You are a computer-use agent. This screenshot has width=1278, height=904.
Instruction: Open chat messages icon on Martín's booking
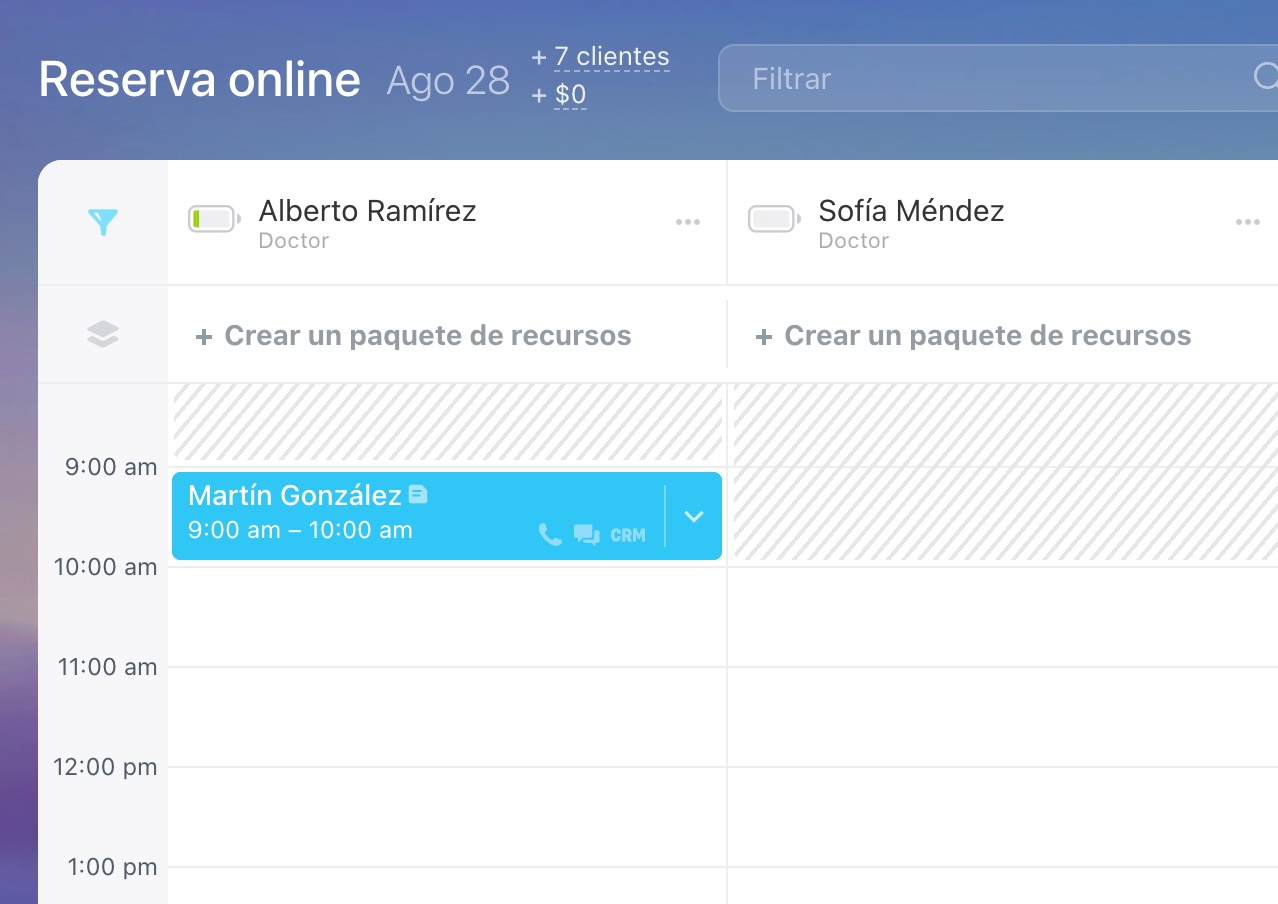[587, 535]
